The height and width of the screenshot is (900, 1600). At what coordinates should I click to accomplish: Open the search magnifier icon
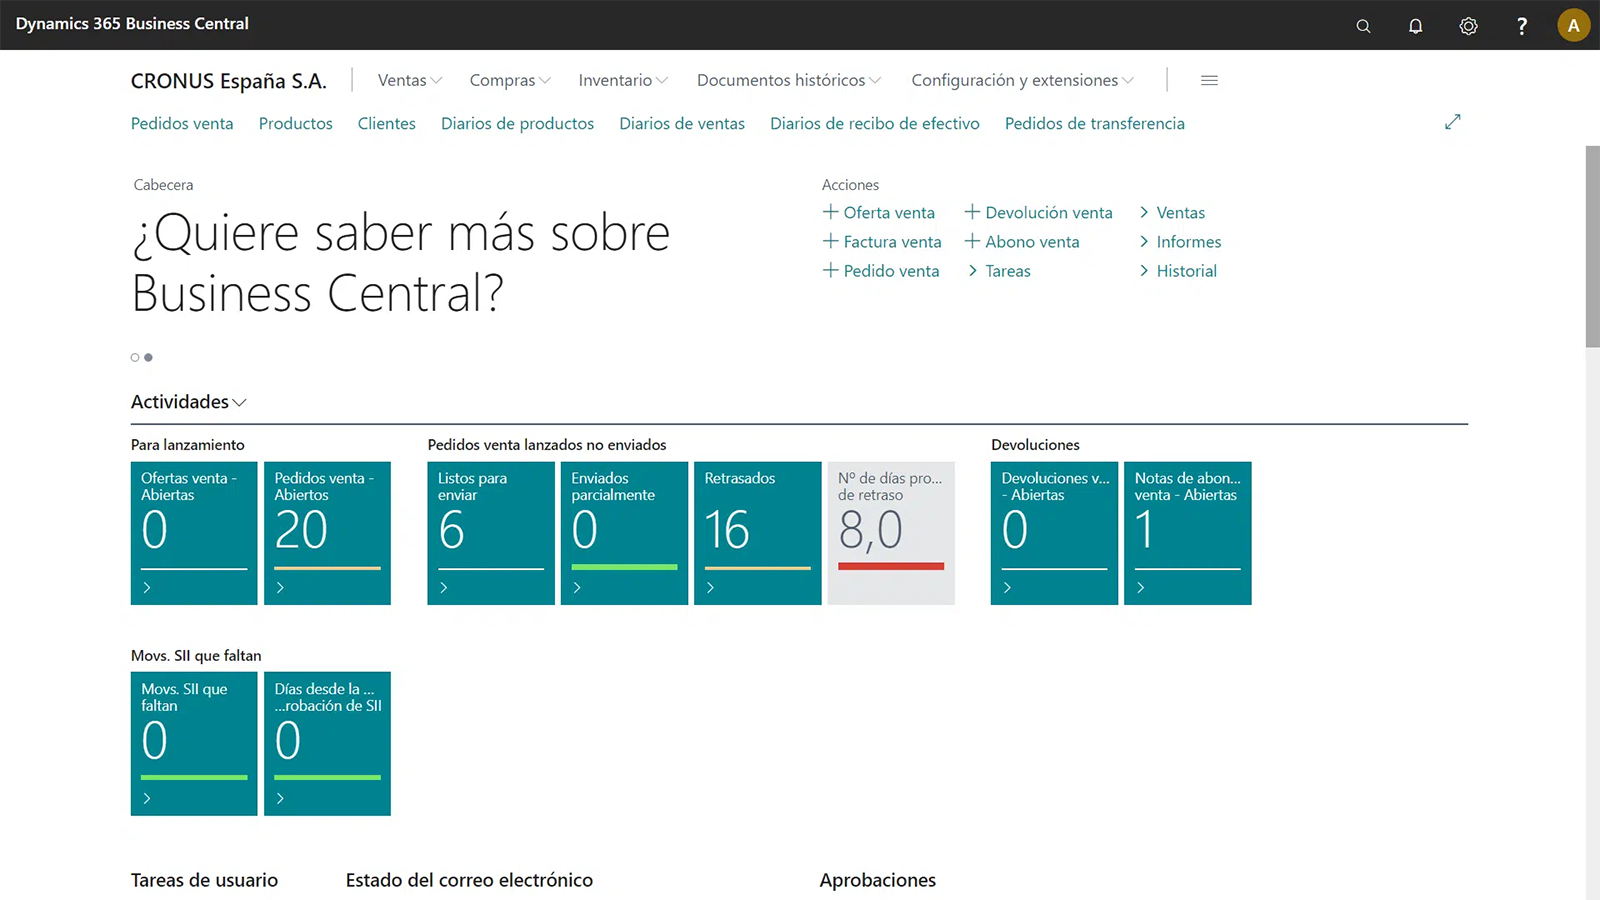[x=1363, y=26]
